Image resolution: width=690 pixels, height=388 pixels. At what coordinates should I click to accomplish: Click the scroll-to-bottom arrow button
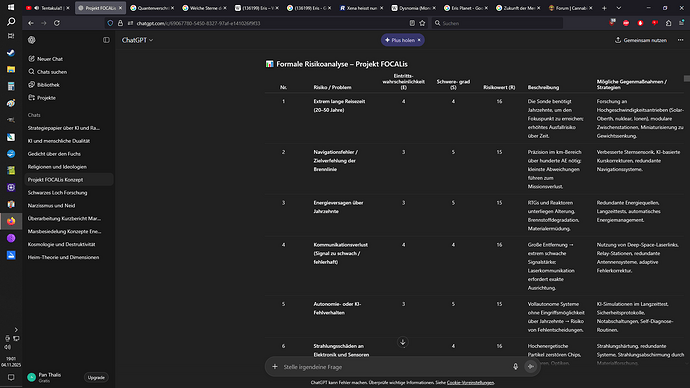pyautogui.click(x=403, y=342)
